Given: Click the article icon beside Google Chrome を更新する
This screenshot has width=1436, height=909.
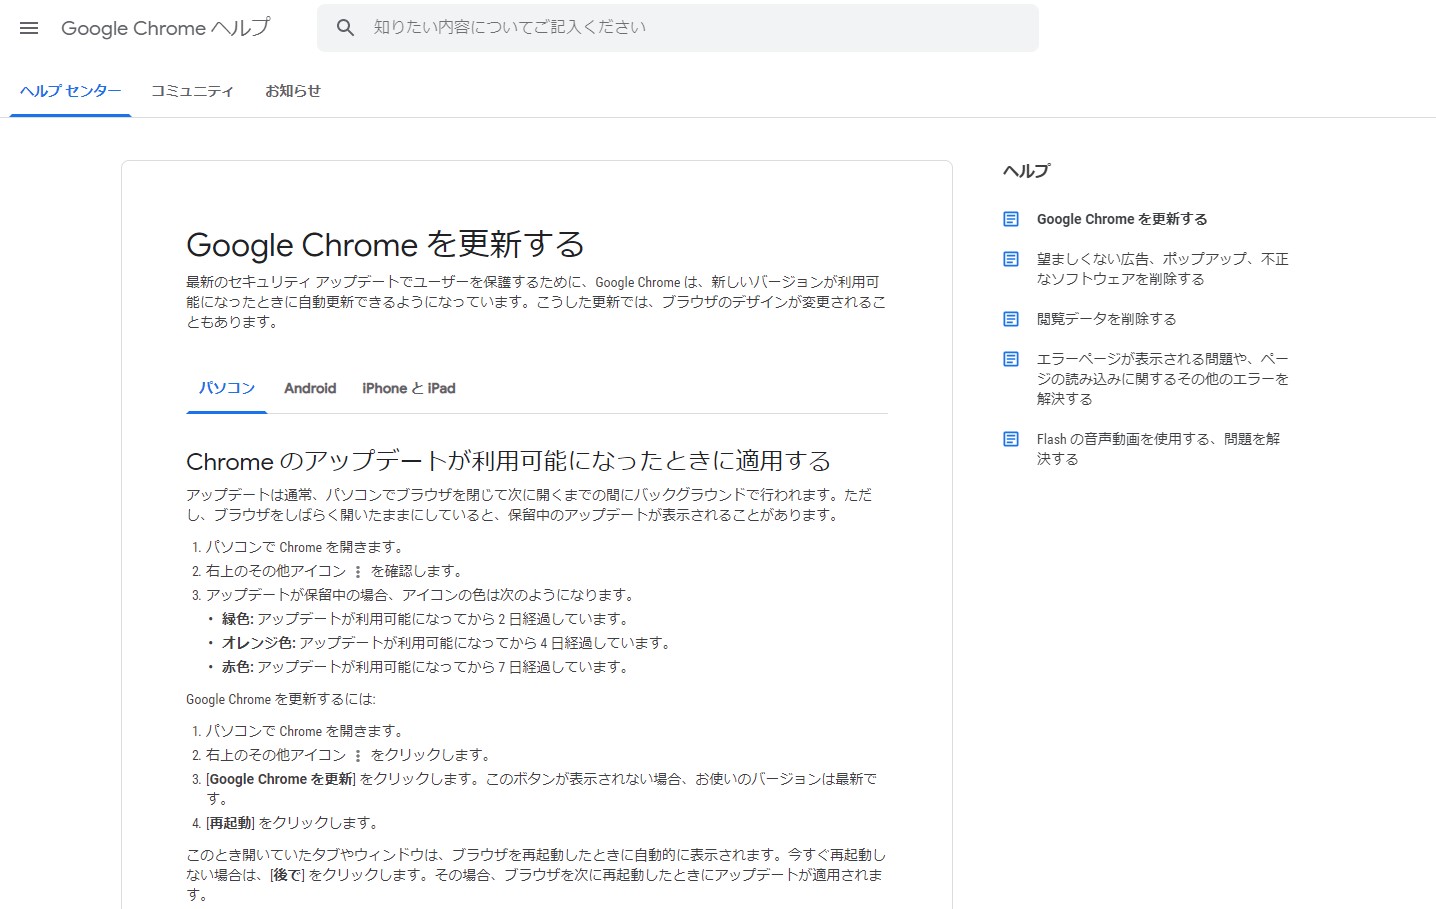Looking at the screenshot, I should tap(1011, 219).
